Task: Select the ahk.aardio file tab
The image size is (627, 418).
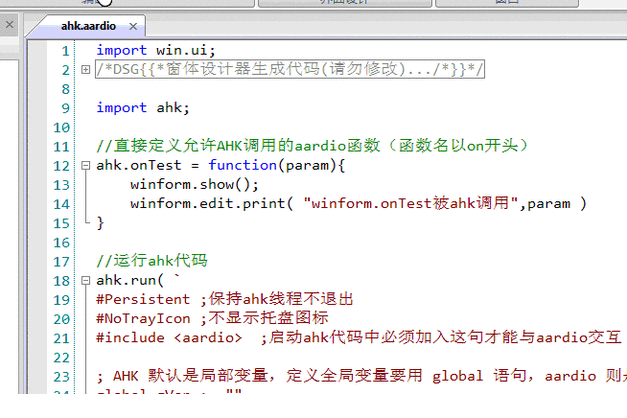Action: pyautogui.click(x=88, y=26)
